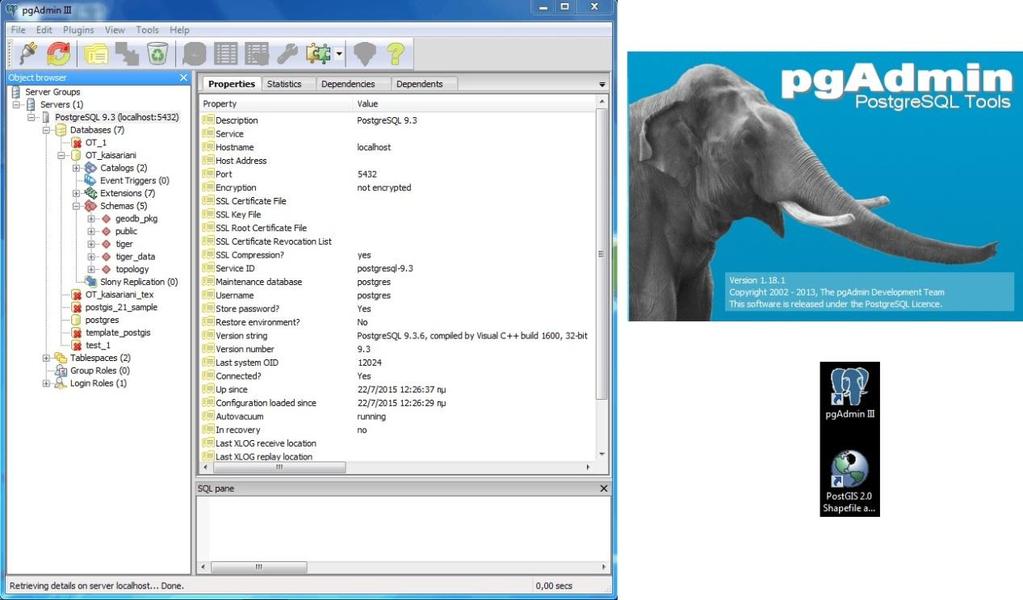Open the object Properties toolbar icon

[x=96, y=53]
